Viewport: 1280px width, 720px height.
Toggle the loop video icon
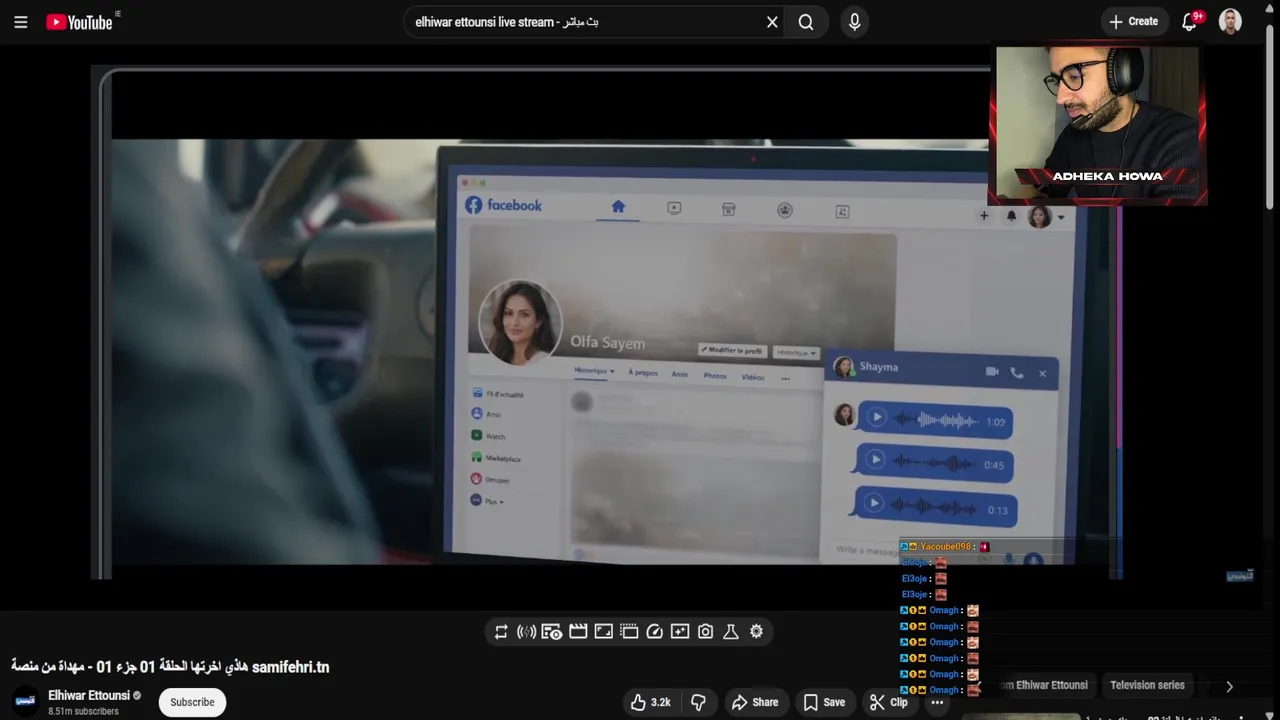501,631
